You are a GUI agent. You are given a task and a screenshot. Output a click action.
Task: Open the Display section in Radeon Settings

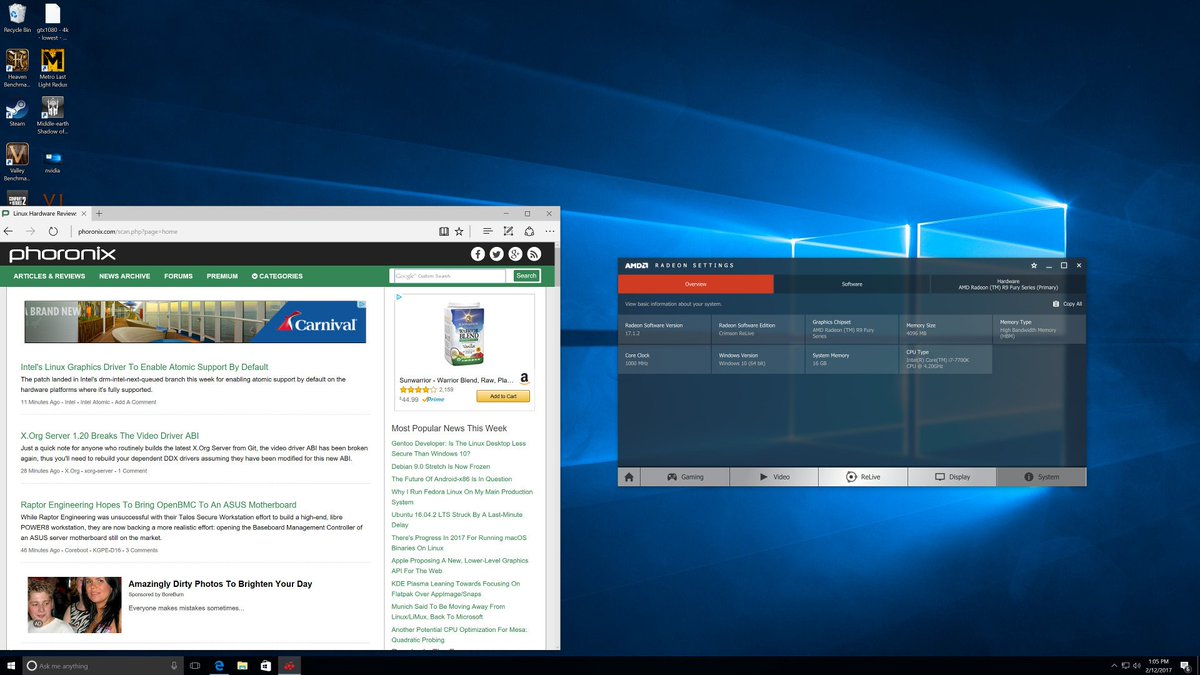pos(952,477)
